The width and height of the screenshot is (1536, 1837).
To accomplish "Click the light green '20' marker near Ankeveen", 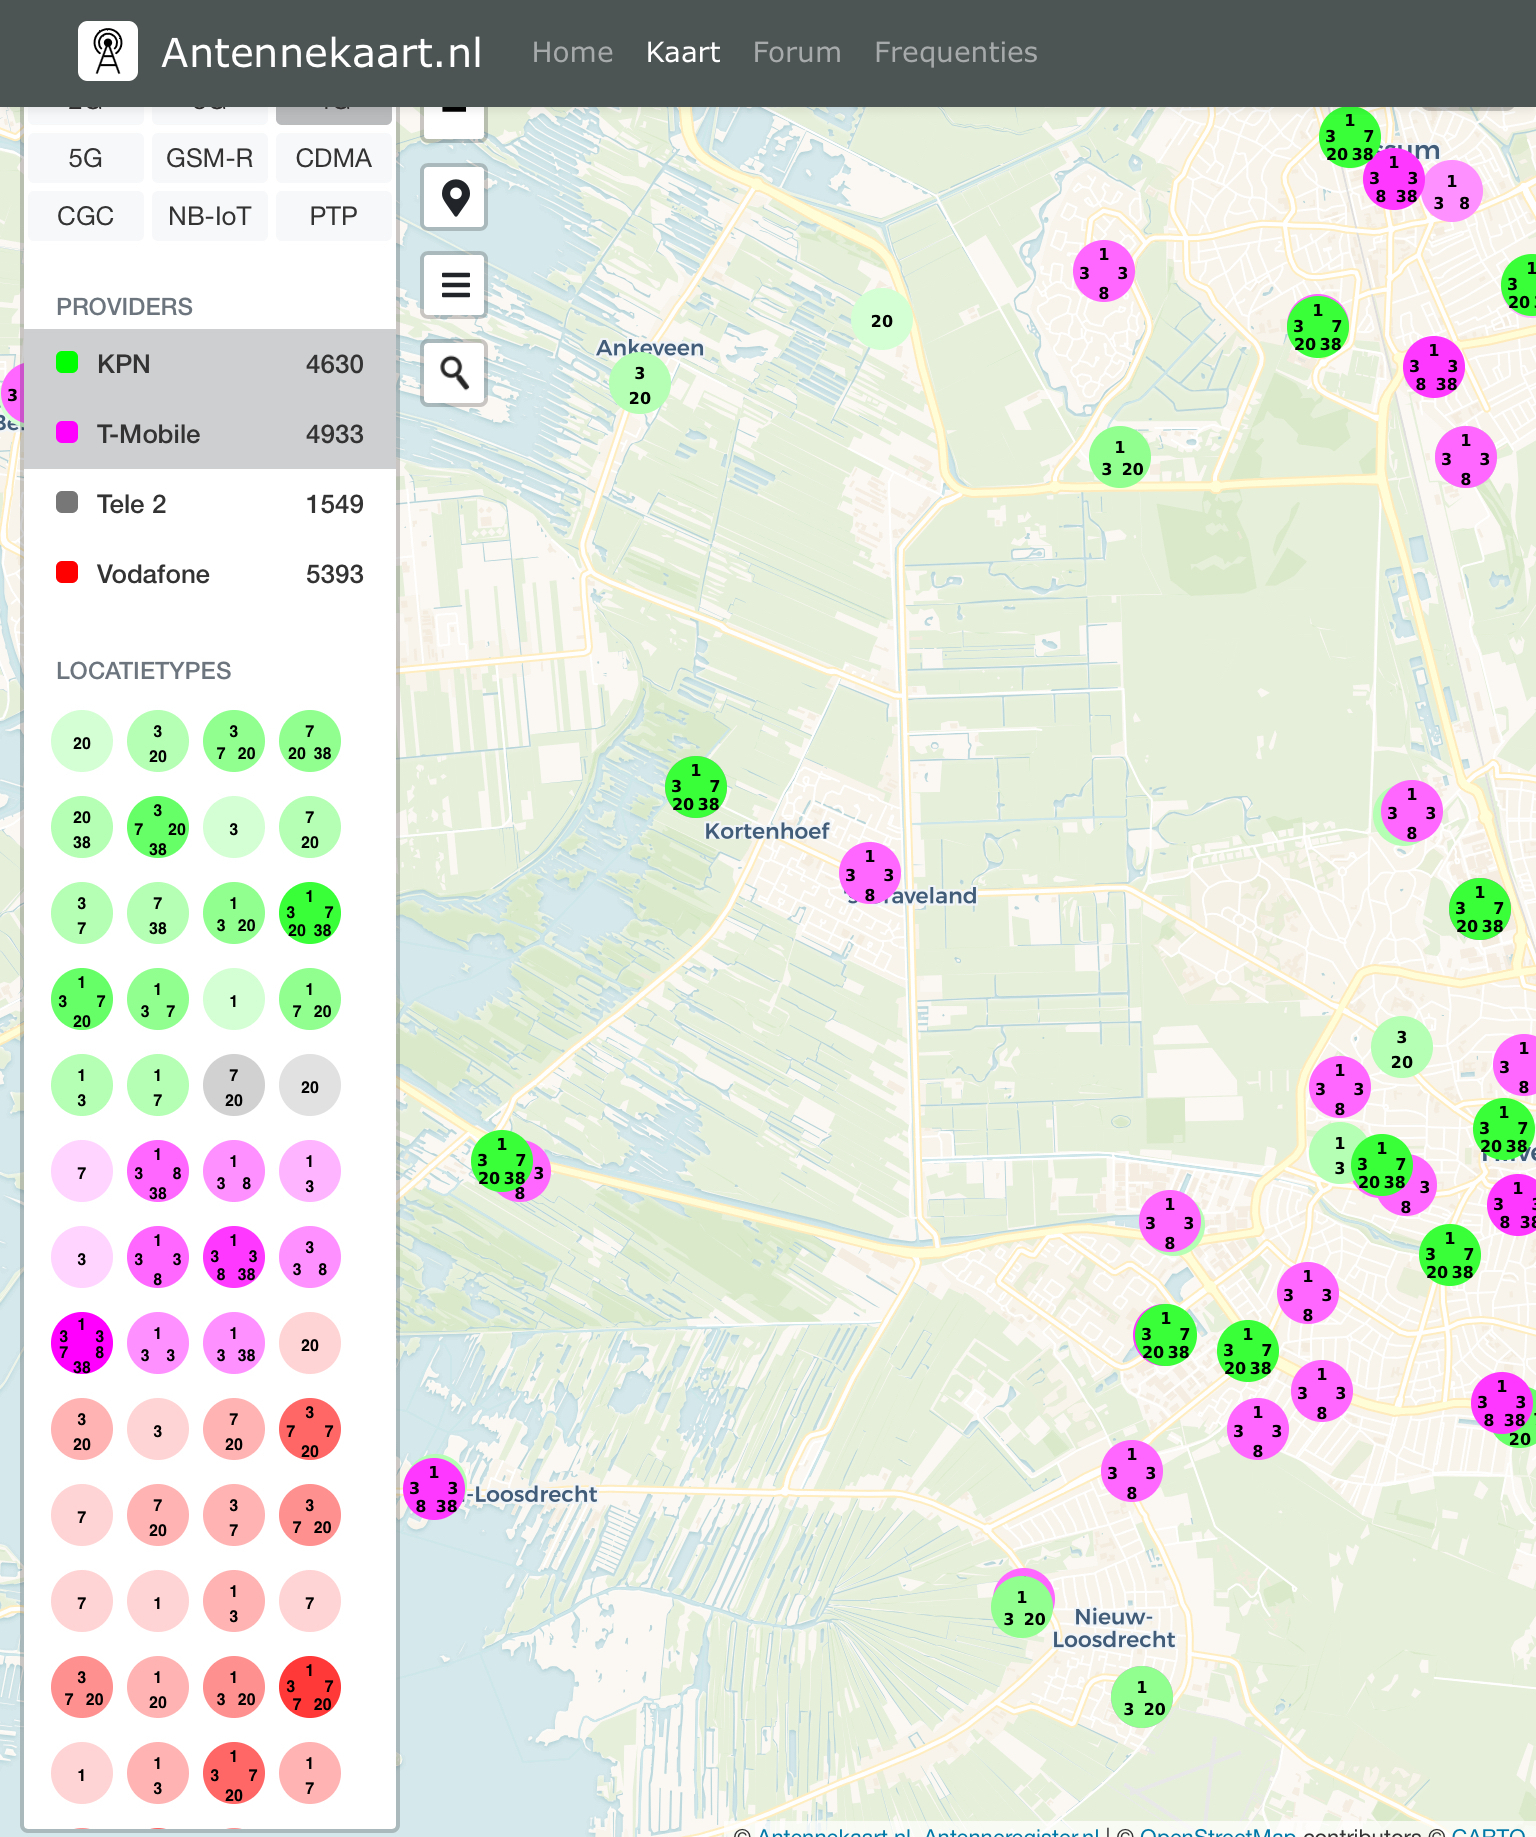I will click(x=882, y=320).
